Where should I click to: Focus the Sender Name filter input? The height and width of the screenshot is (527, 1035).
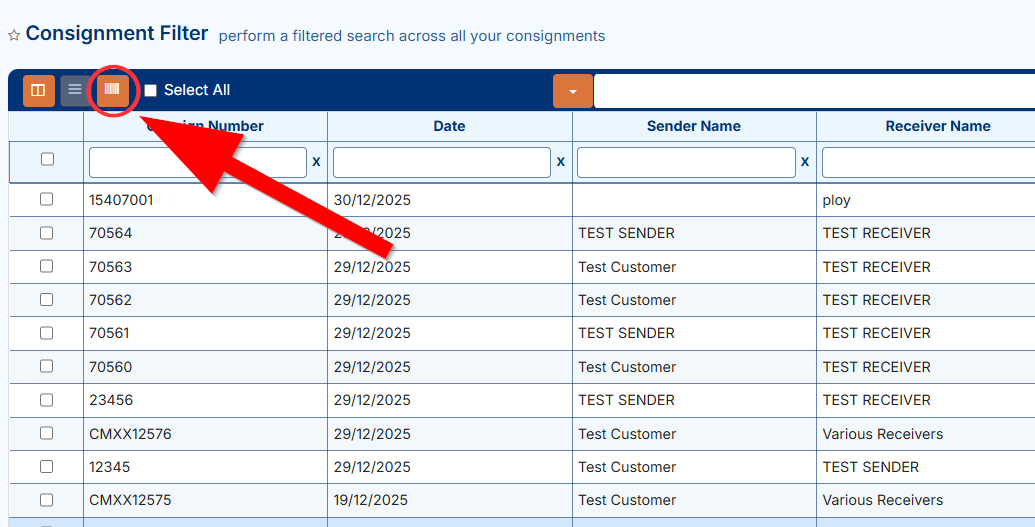685,162
